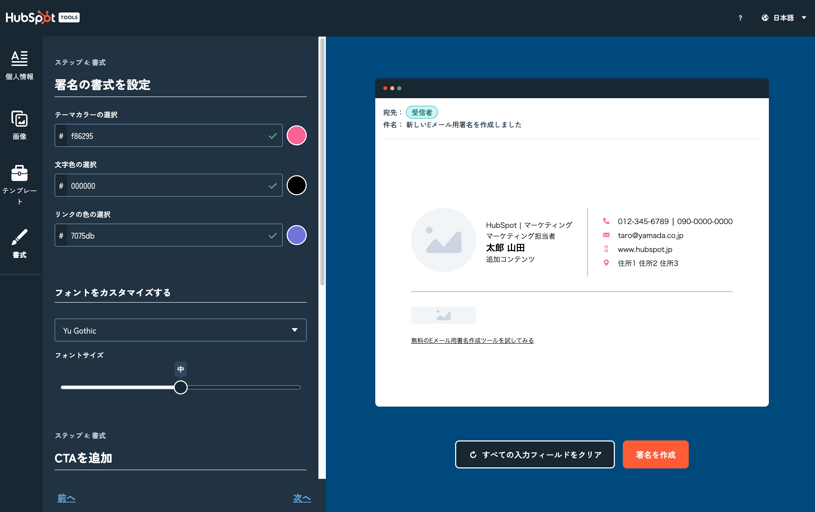Viewport: 815px width, 512px height.
Task: Click the banner image placeholder in preview
Action: (x=443, y=315)
